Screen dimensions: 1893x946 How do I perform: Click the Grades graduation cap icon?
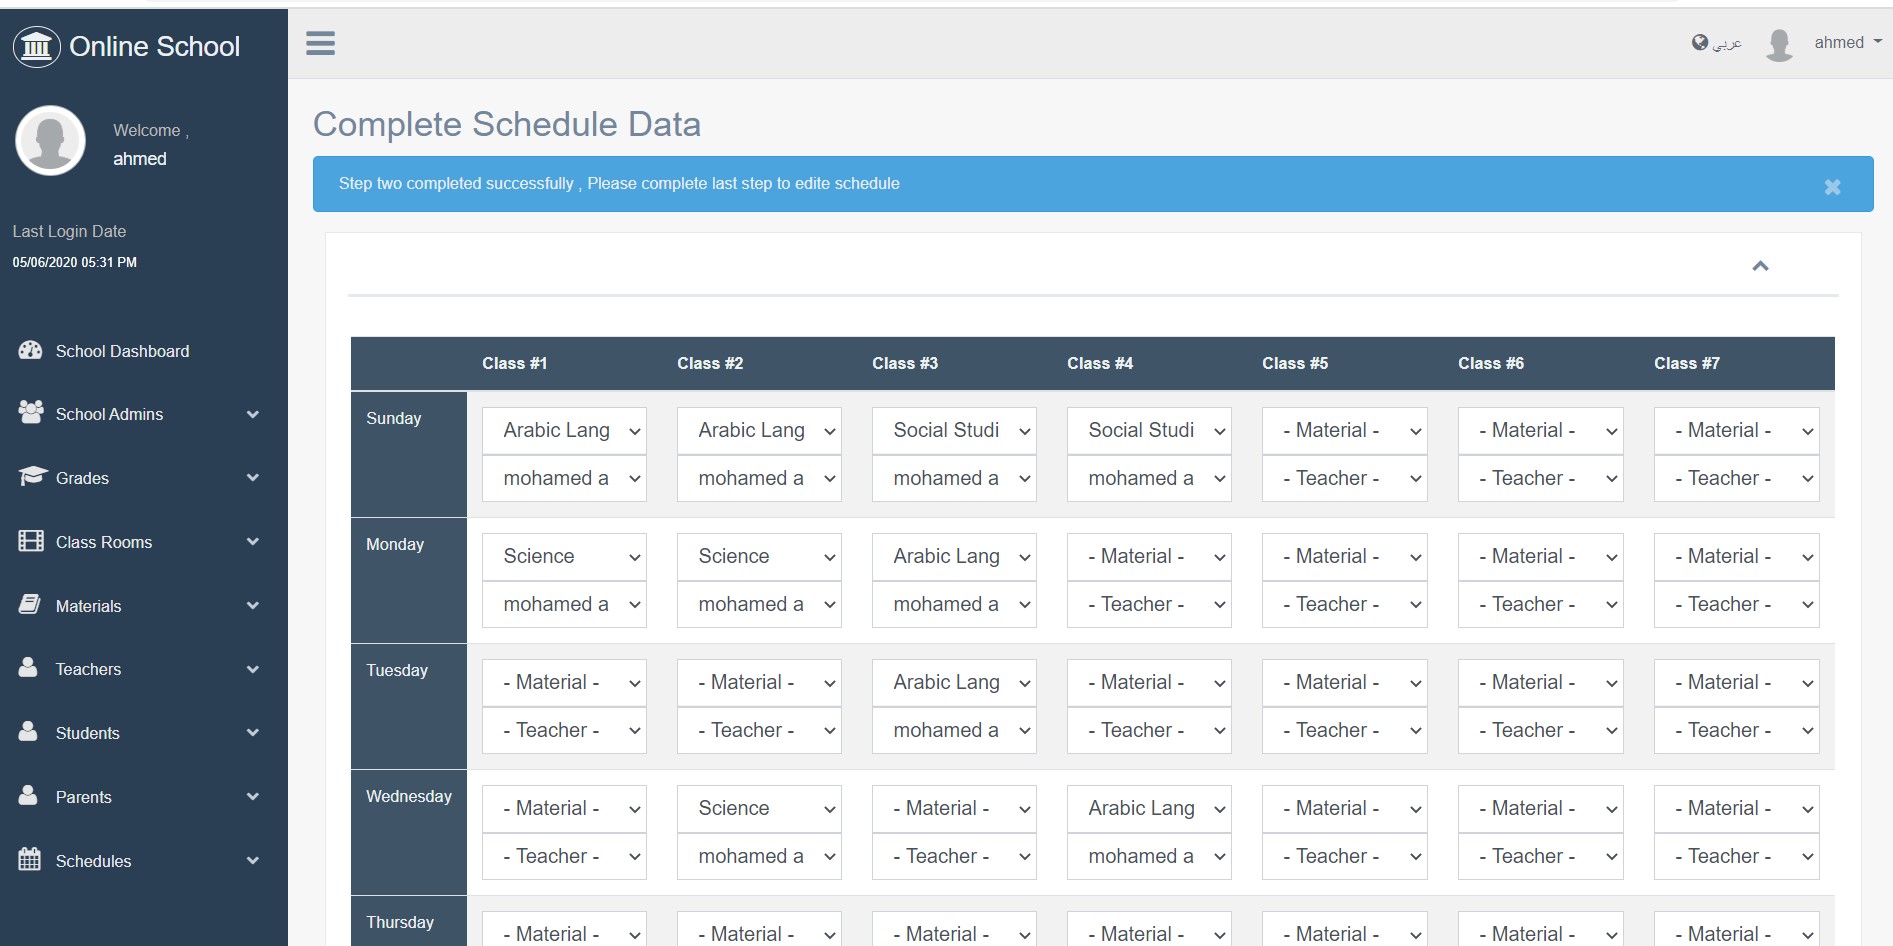tap(32, 476)
